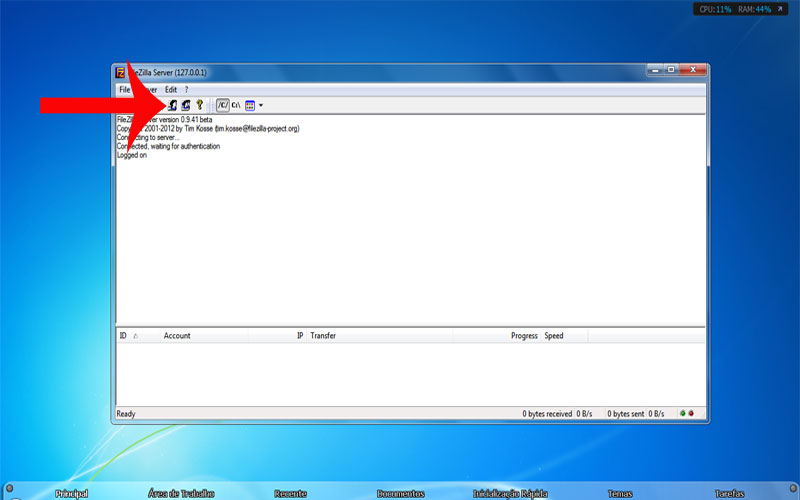Click 0 B/s beside bytes sent
Viewport: 800px width, 500px height.
(x=656, y=414)
